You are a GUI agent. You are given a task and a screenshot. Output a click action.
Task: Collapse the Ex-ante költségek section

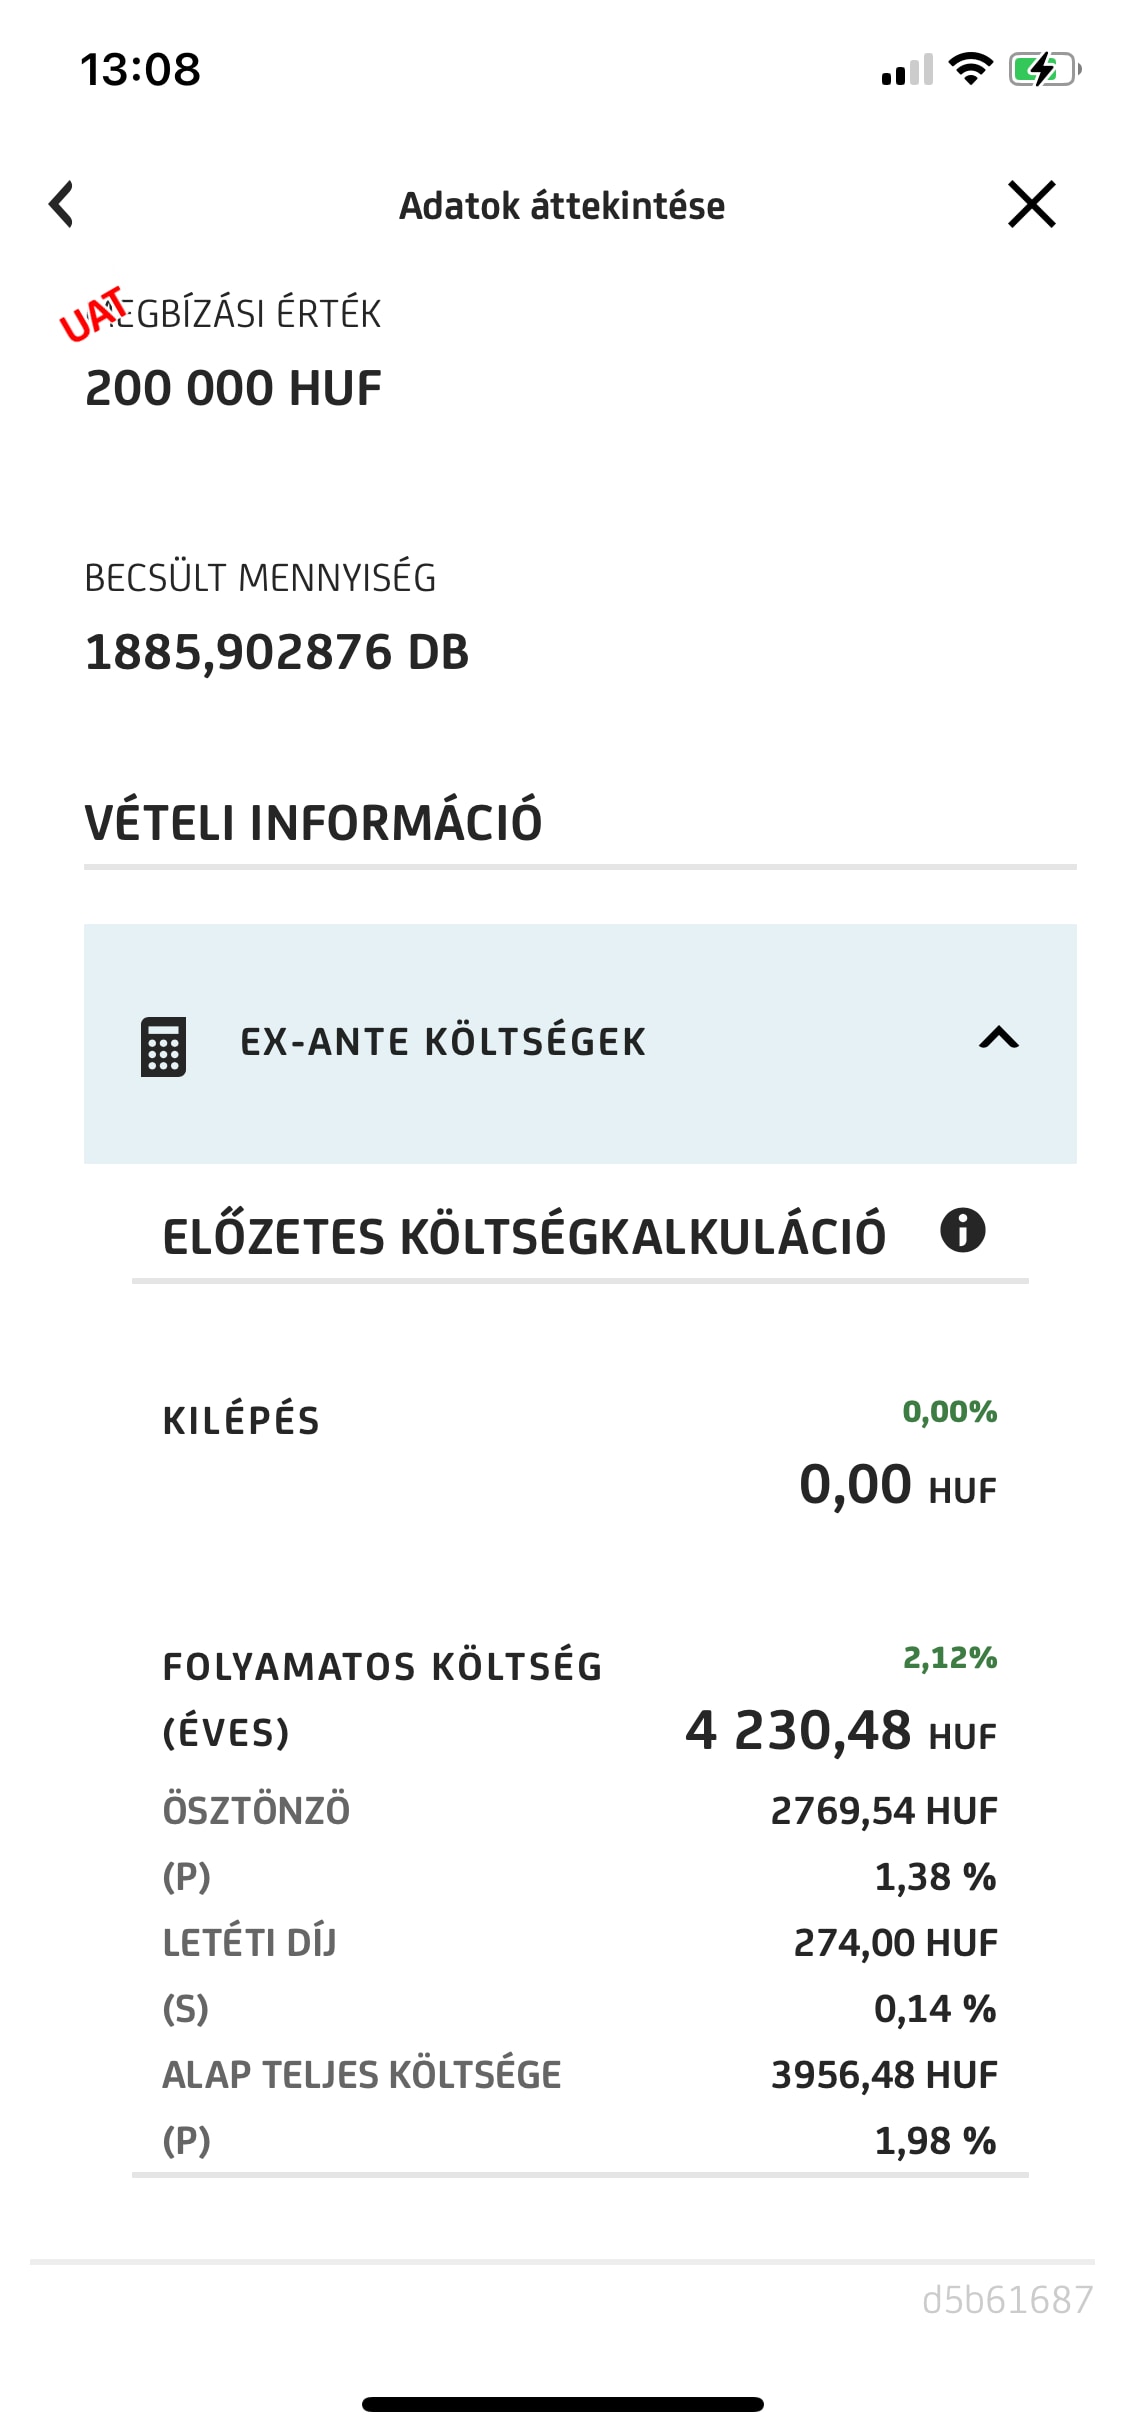pyautogui.click(x=998, y=1039)
